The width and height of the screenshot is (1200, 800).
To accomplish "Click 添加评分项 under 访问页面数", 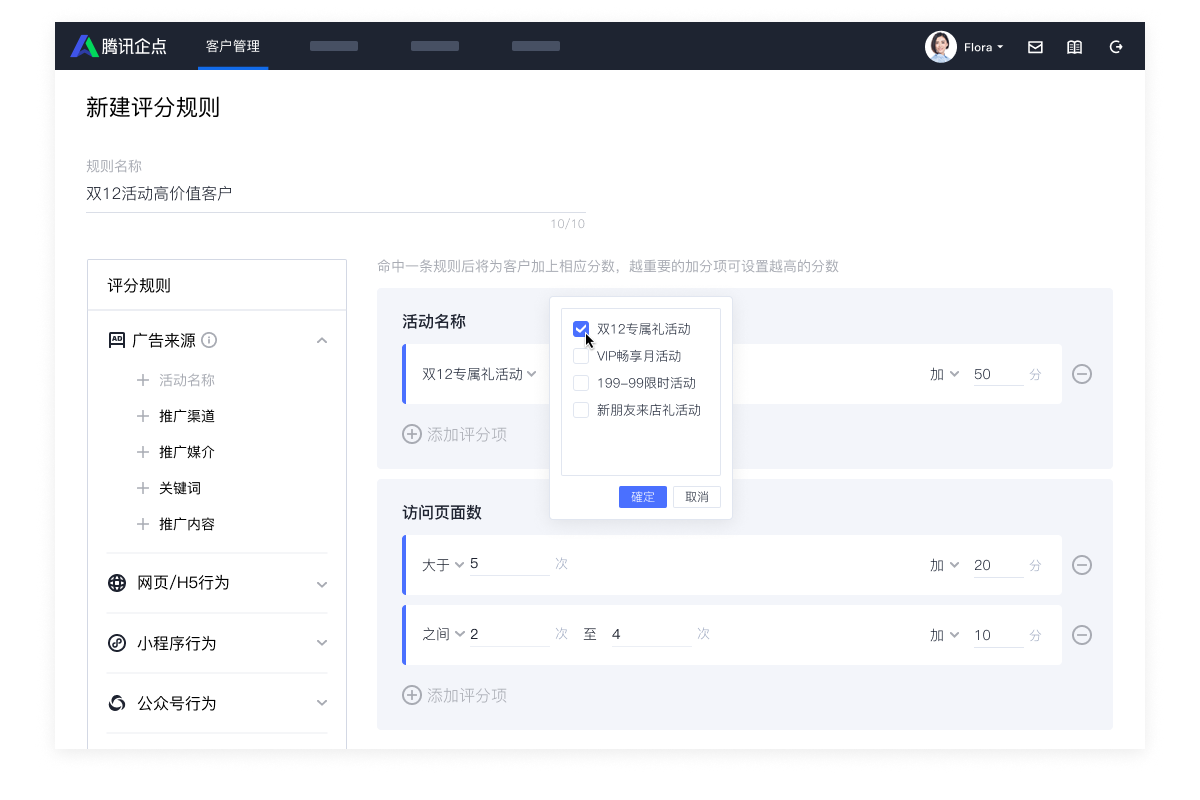I will [467, 695].
